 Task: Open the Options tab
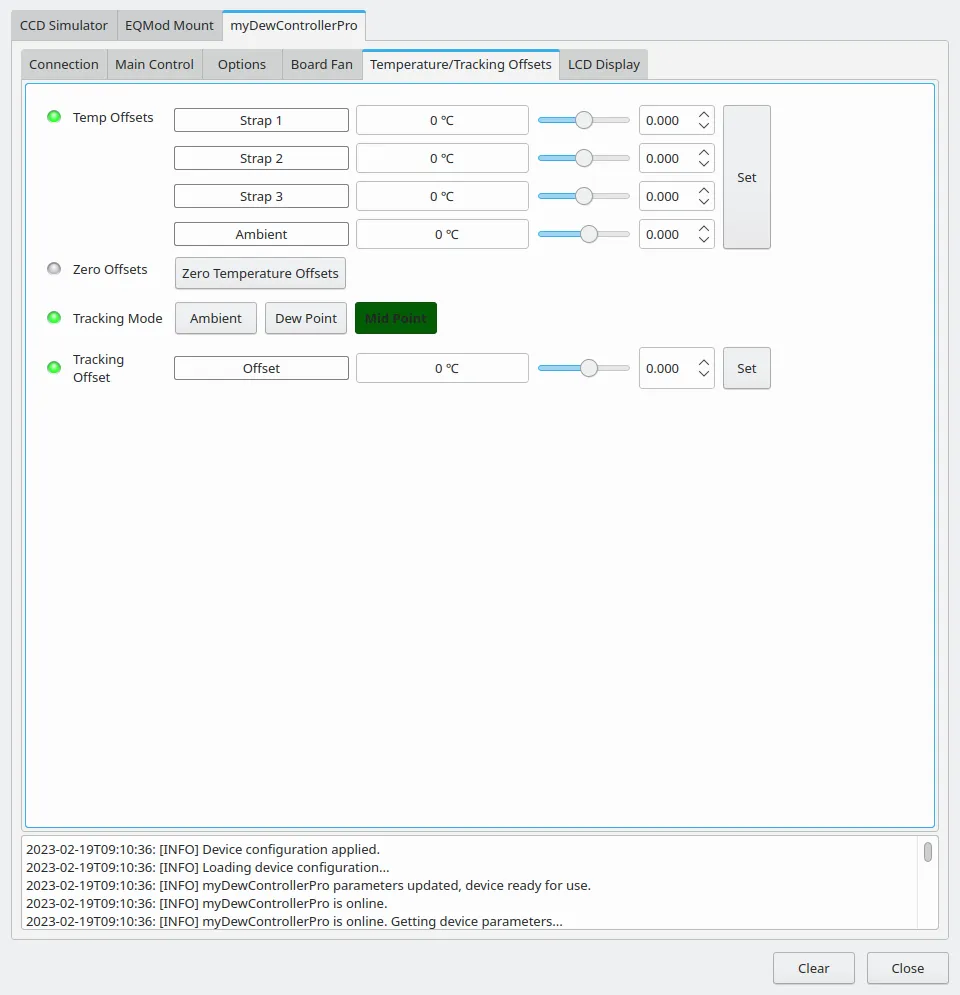coord(242,64)
